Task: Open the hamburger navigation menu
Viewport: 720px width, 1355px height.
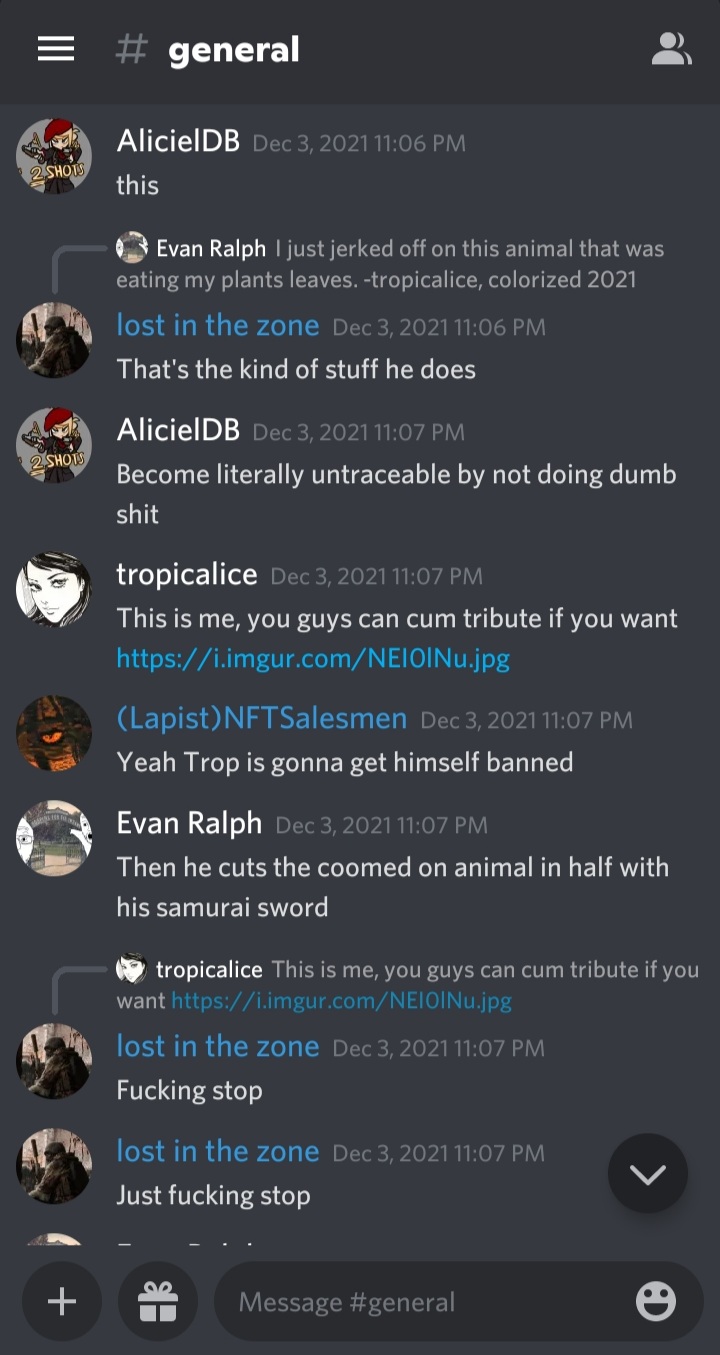Action: (56, 49)
